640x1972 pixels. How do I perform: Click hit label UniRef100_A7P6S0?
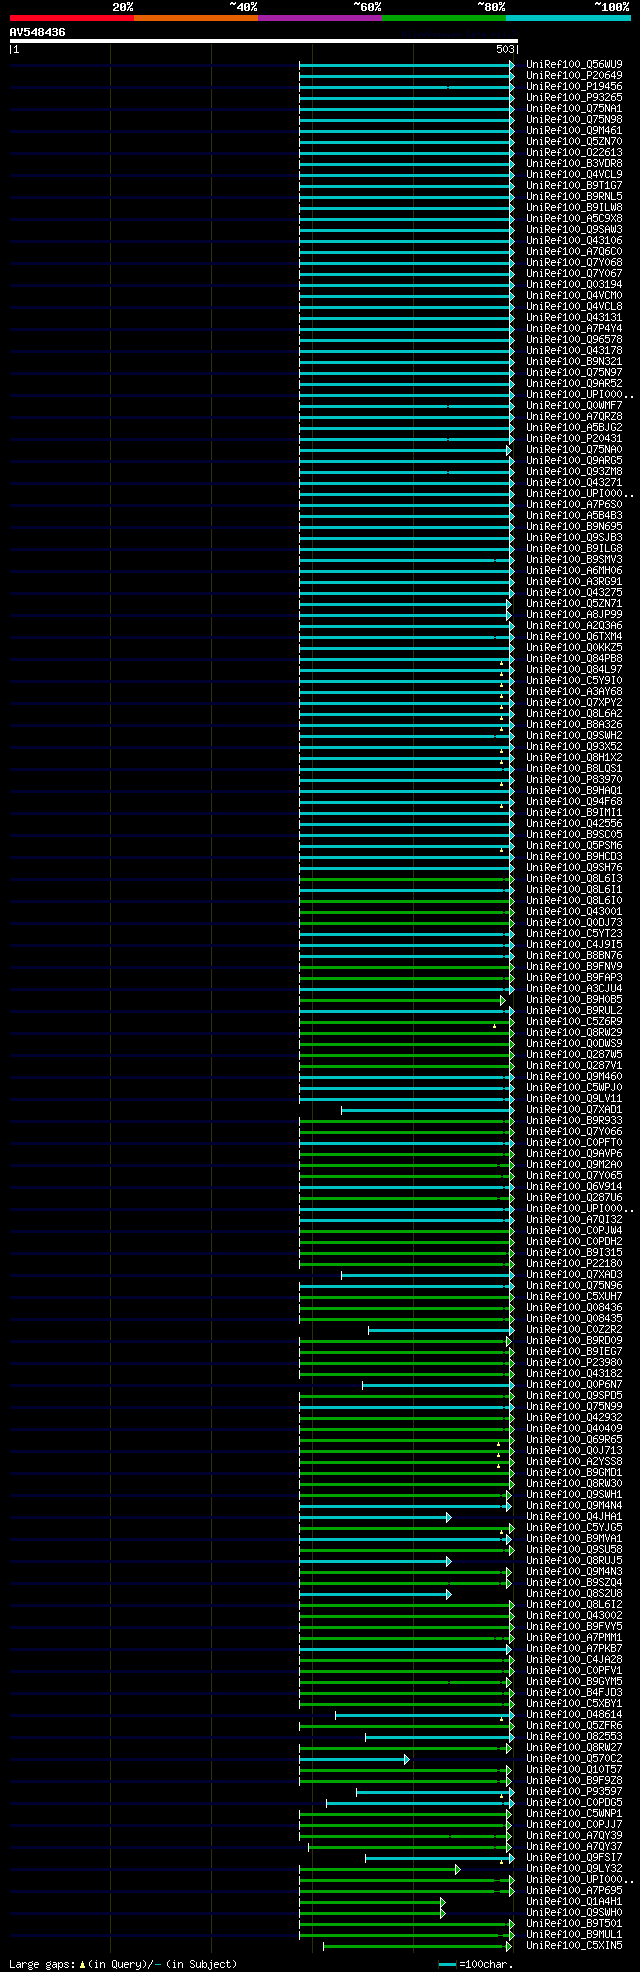[574, 504]
